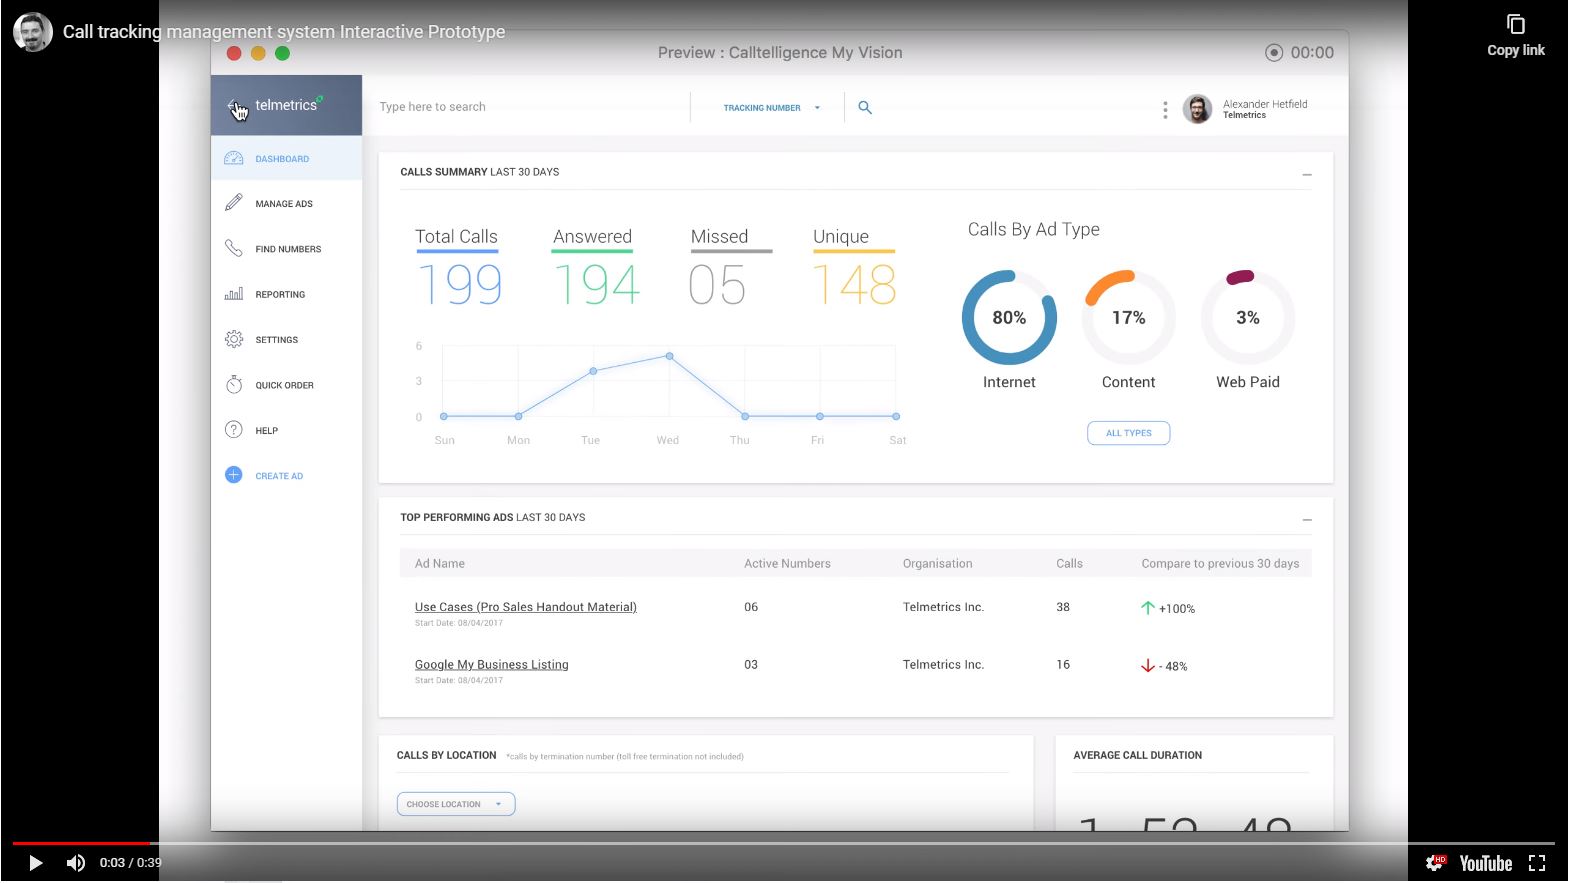Click the -48% red arrow indicator

coord(1148,666)
